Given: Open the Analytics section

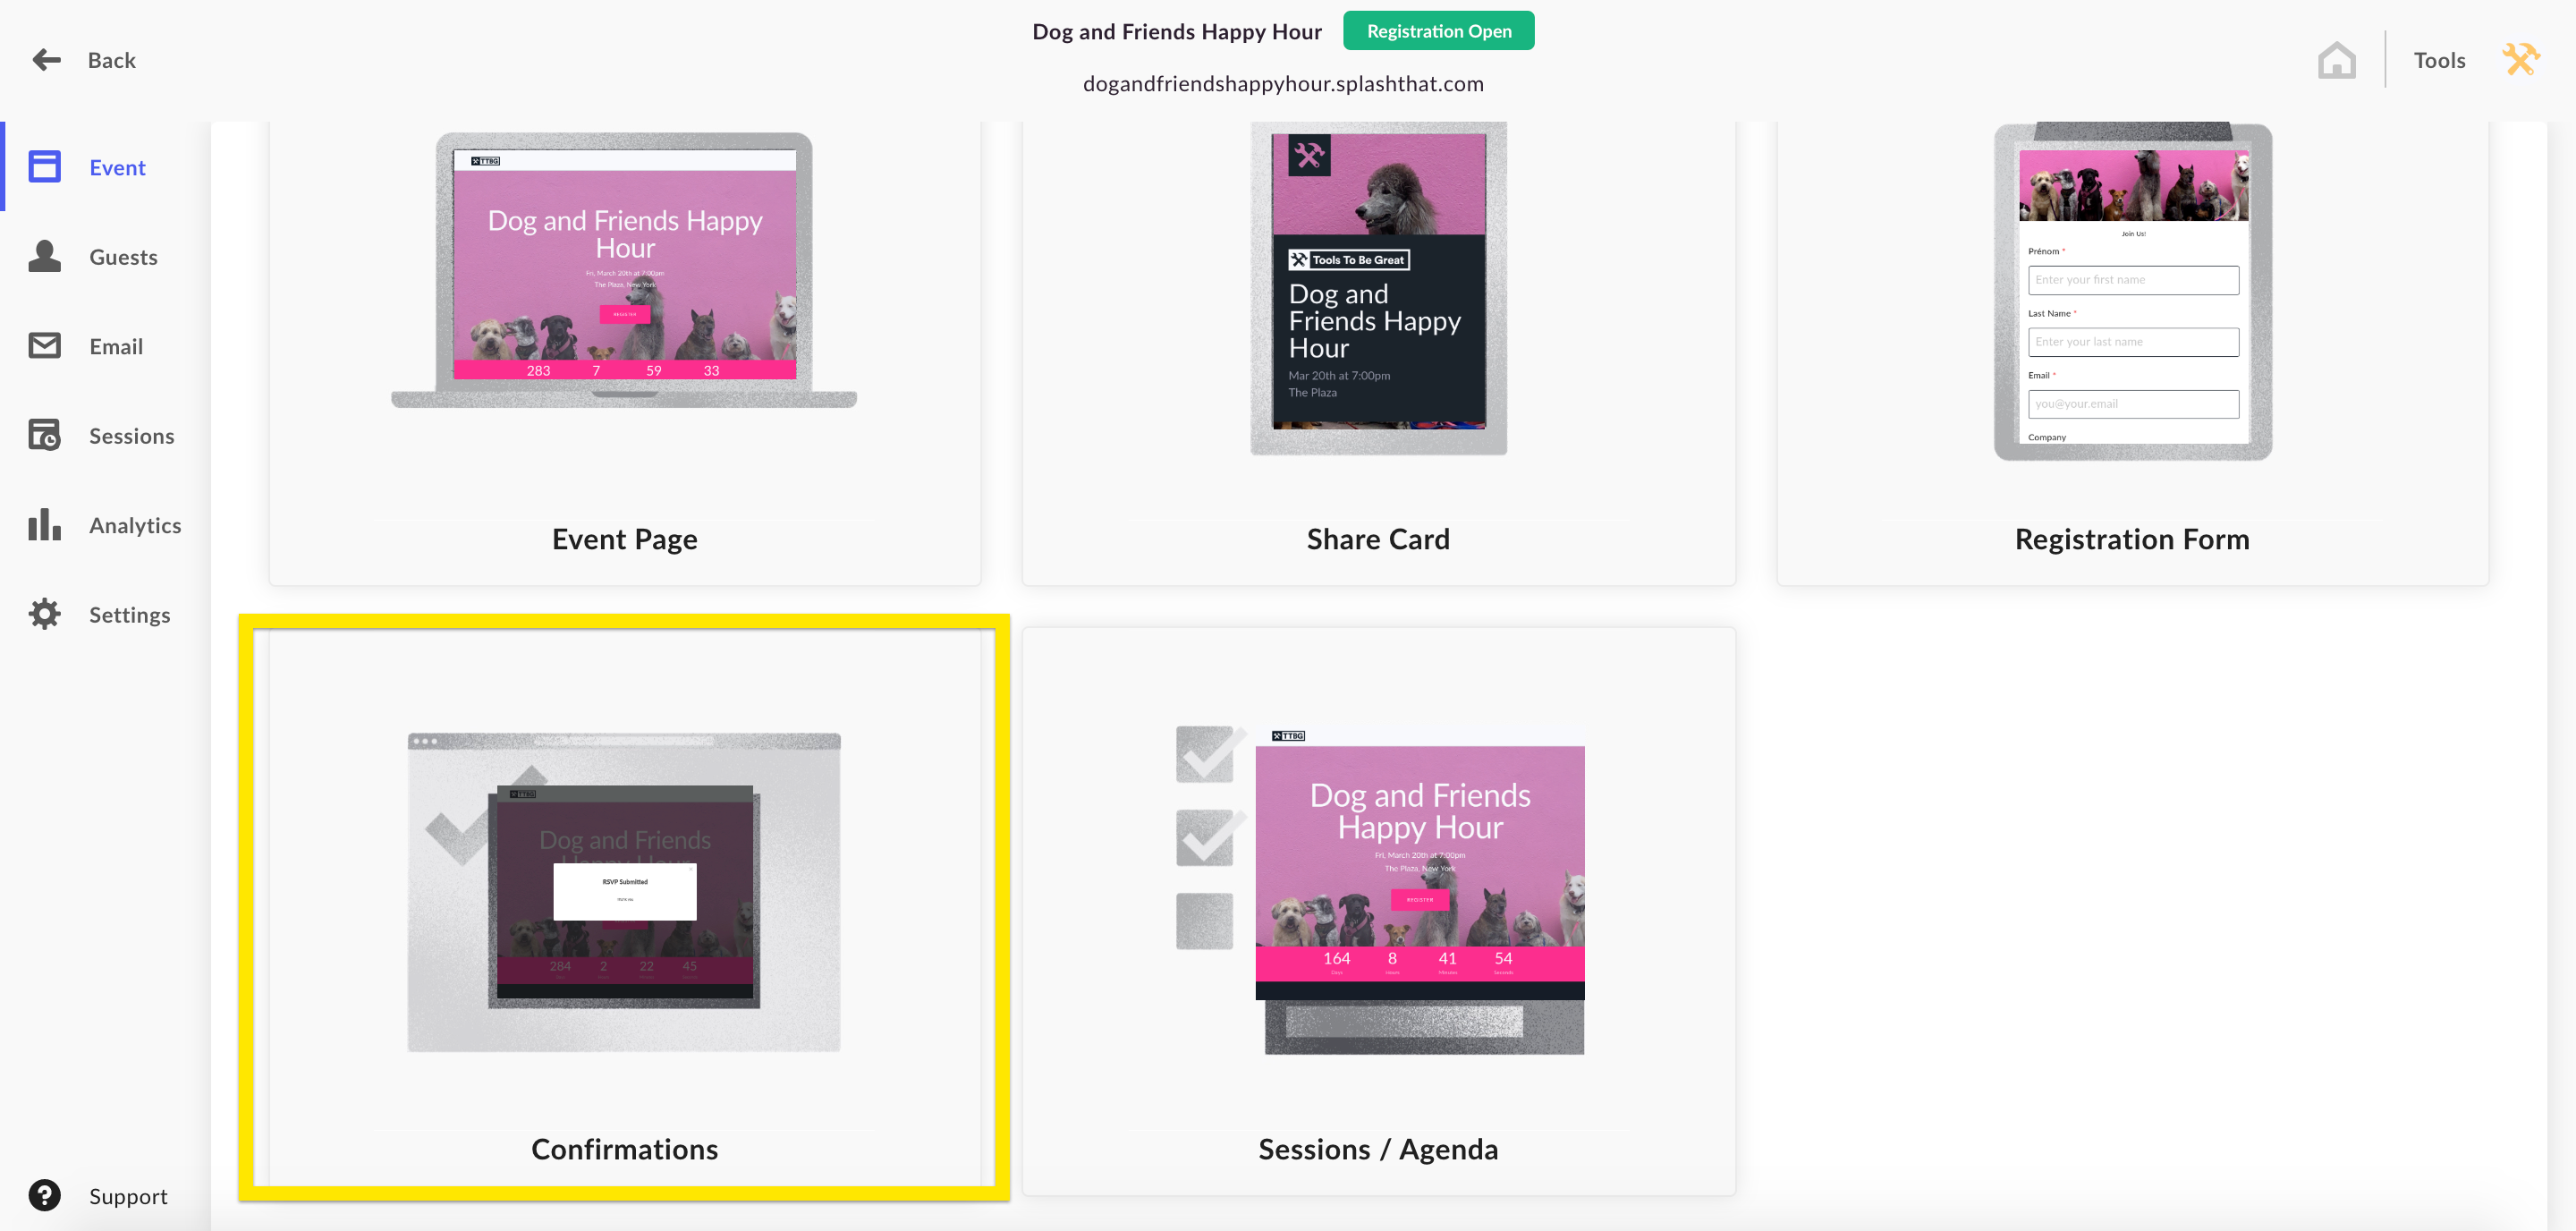Looking at the screenshot, I should tap(135, 525).
